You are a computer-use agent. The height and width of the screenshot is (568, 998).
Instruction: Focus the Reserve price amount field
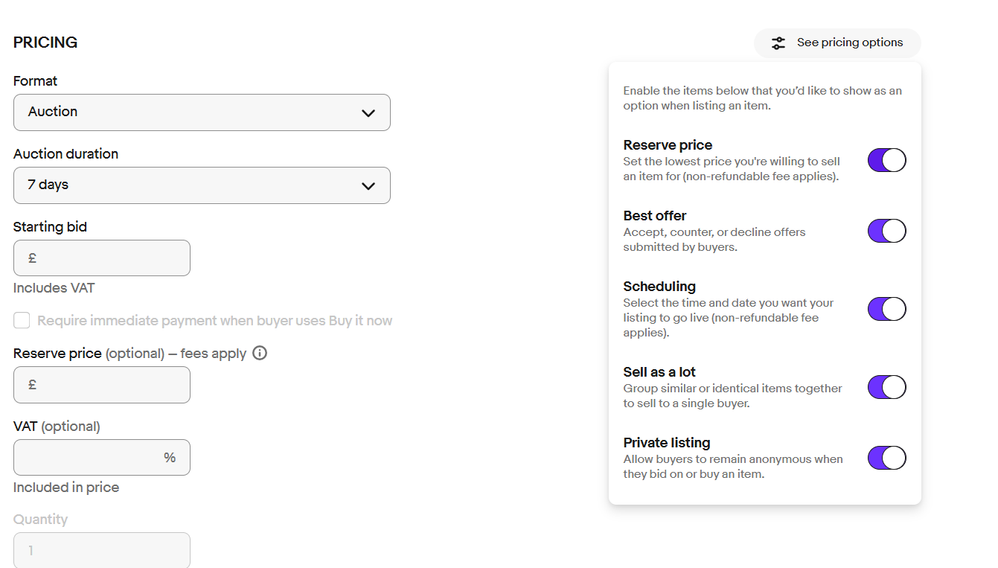(102, 385)
